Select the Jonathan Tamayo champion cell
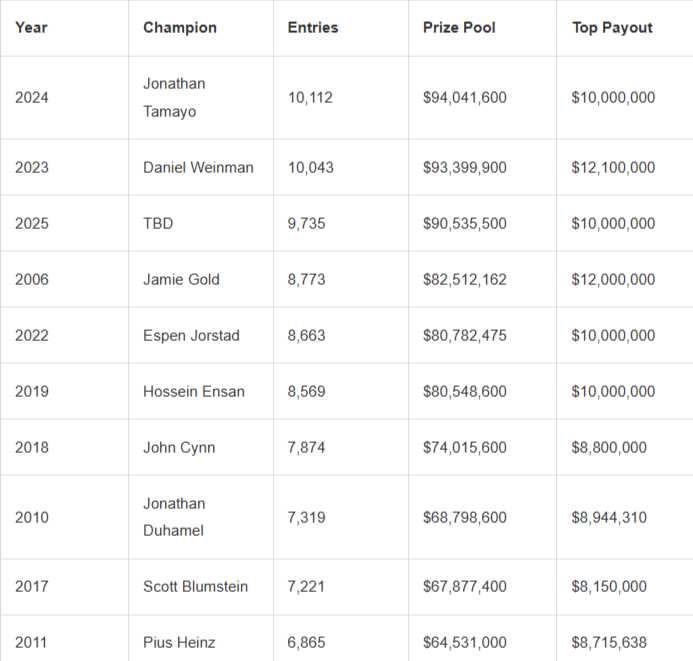 pyautogui.click(x=174, y=97)
